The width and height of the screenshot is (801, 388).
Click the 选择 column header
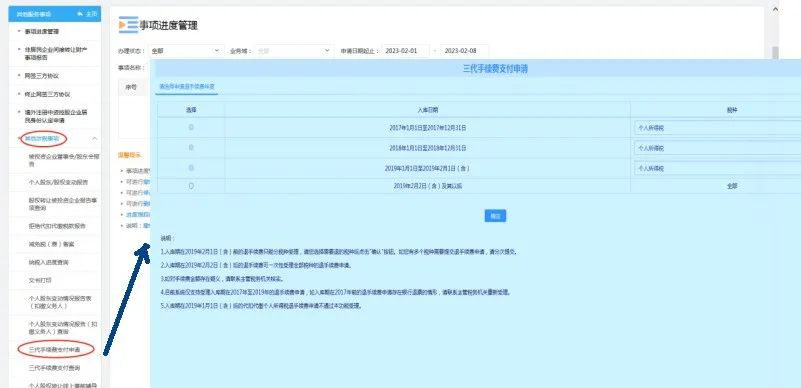coord(191,110)
